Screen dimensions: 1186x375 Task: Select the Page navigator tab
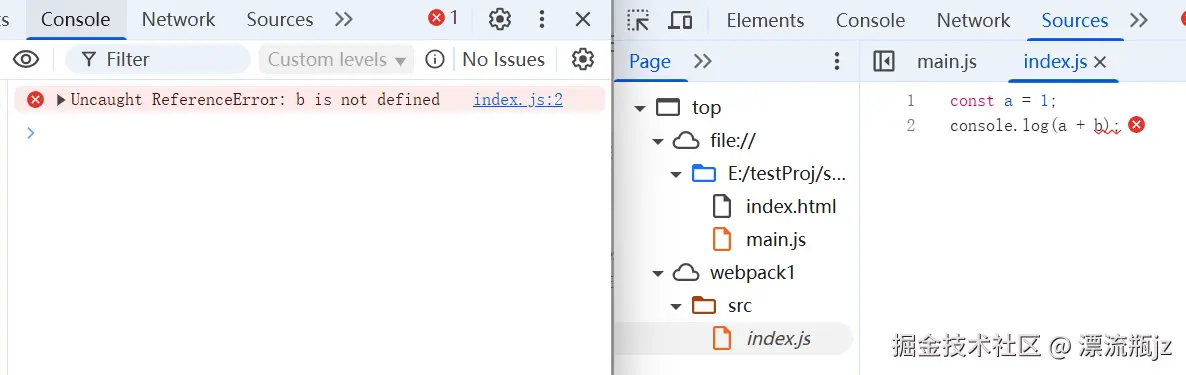pyautogui.click(x=650, y=61)
